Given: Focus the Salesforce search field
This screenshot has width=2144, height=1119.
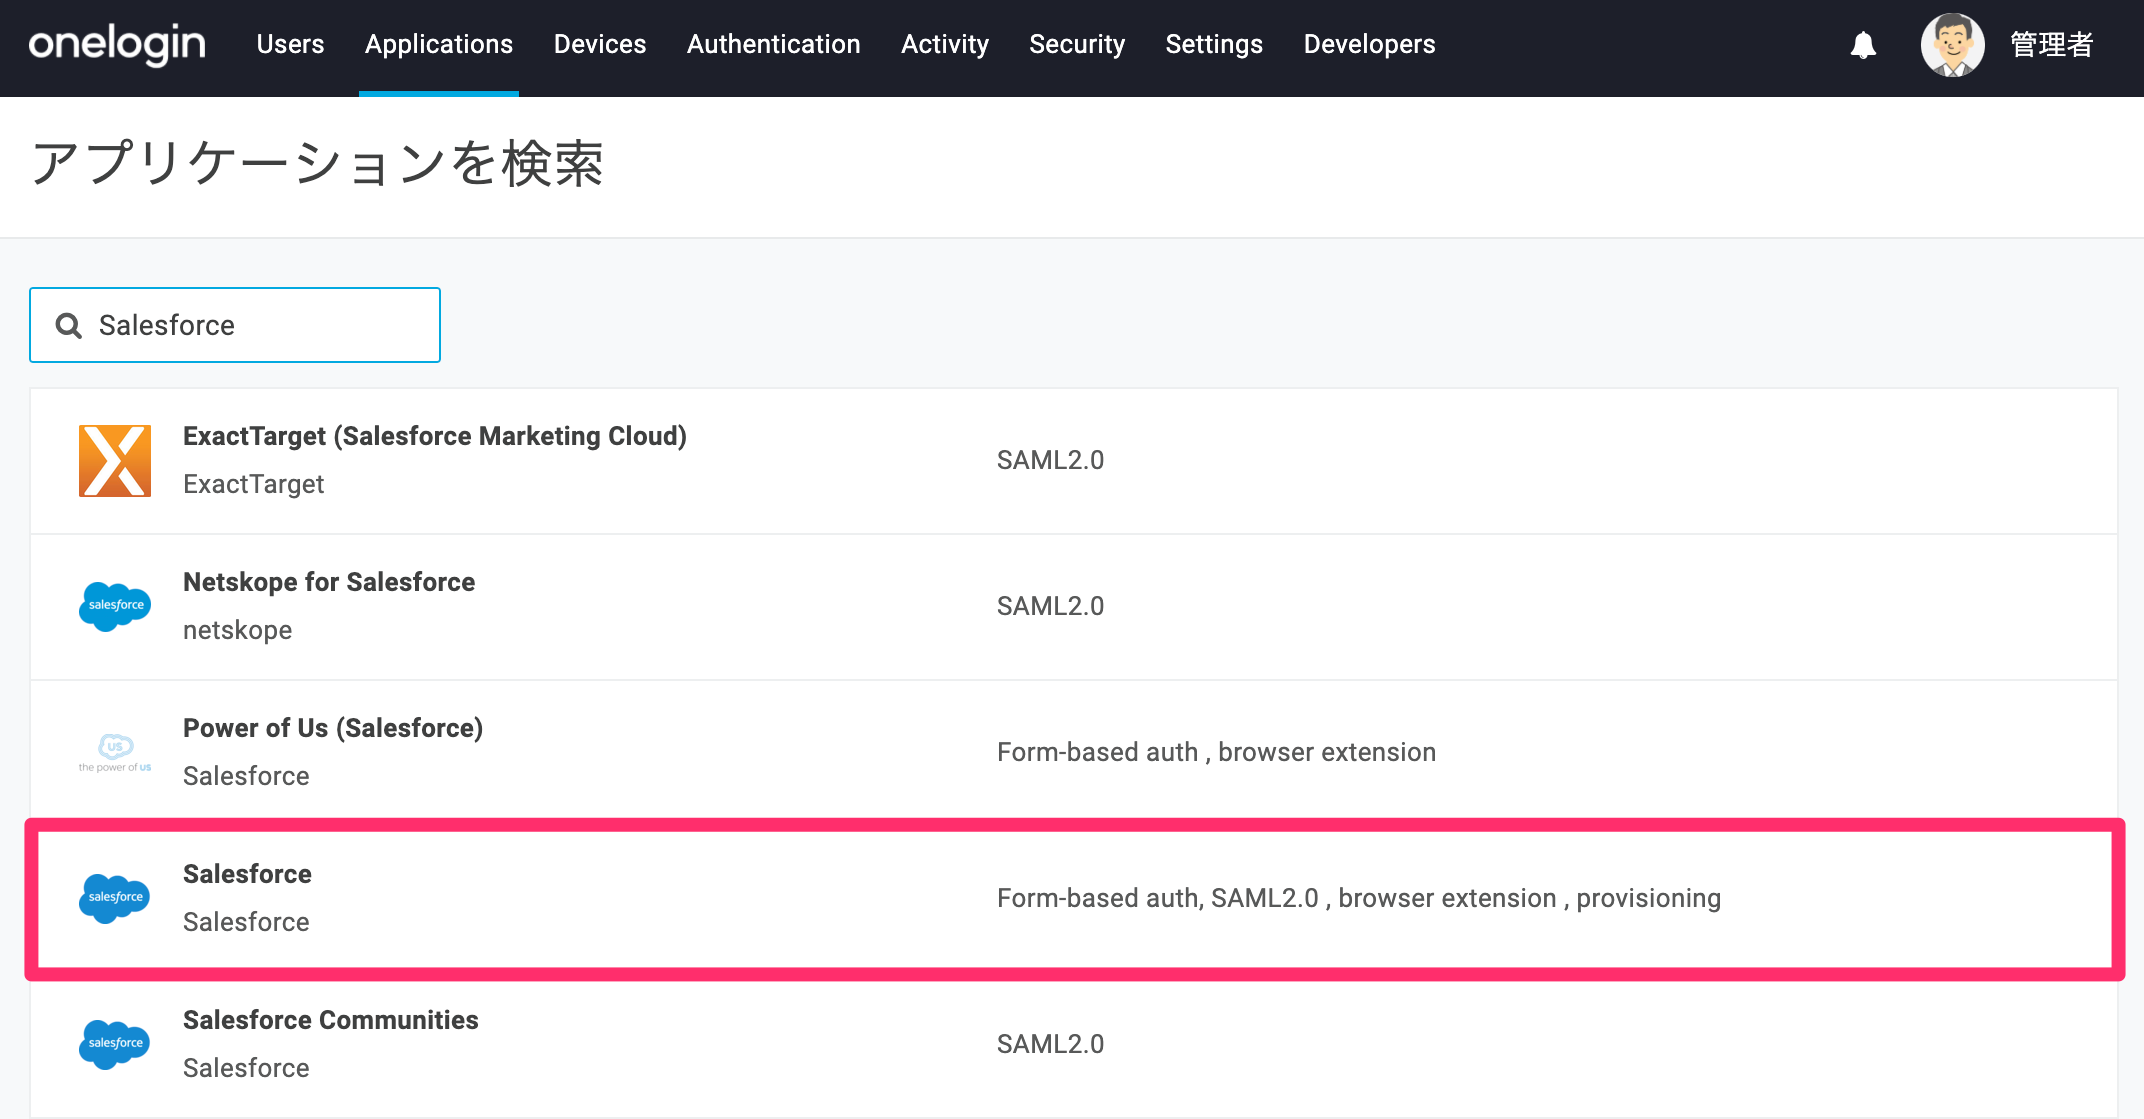Looking at the screenshot, I should tap(235, 325).
